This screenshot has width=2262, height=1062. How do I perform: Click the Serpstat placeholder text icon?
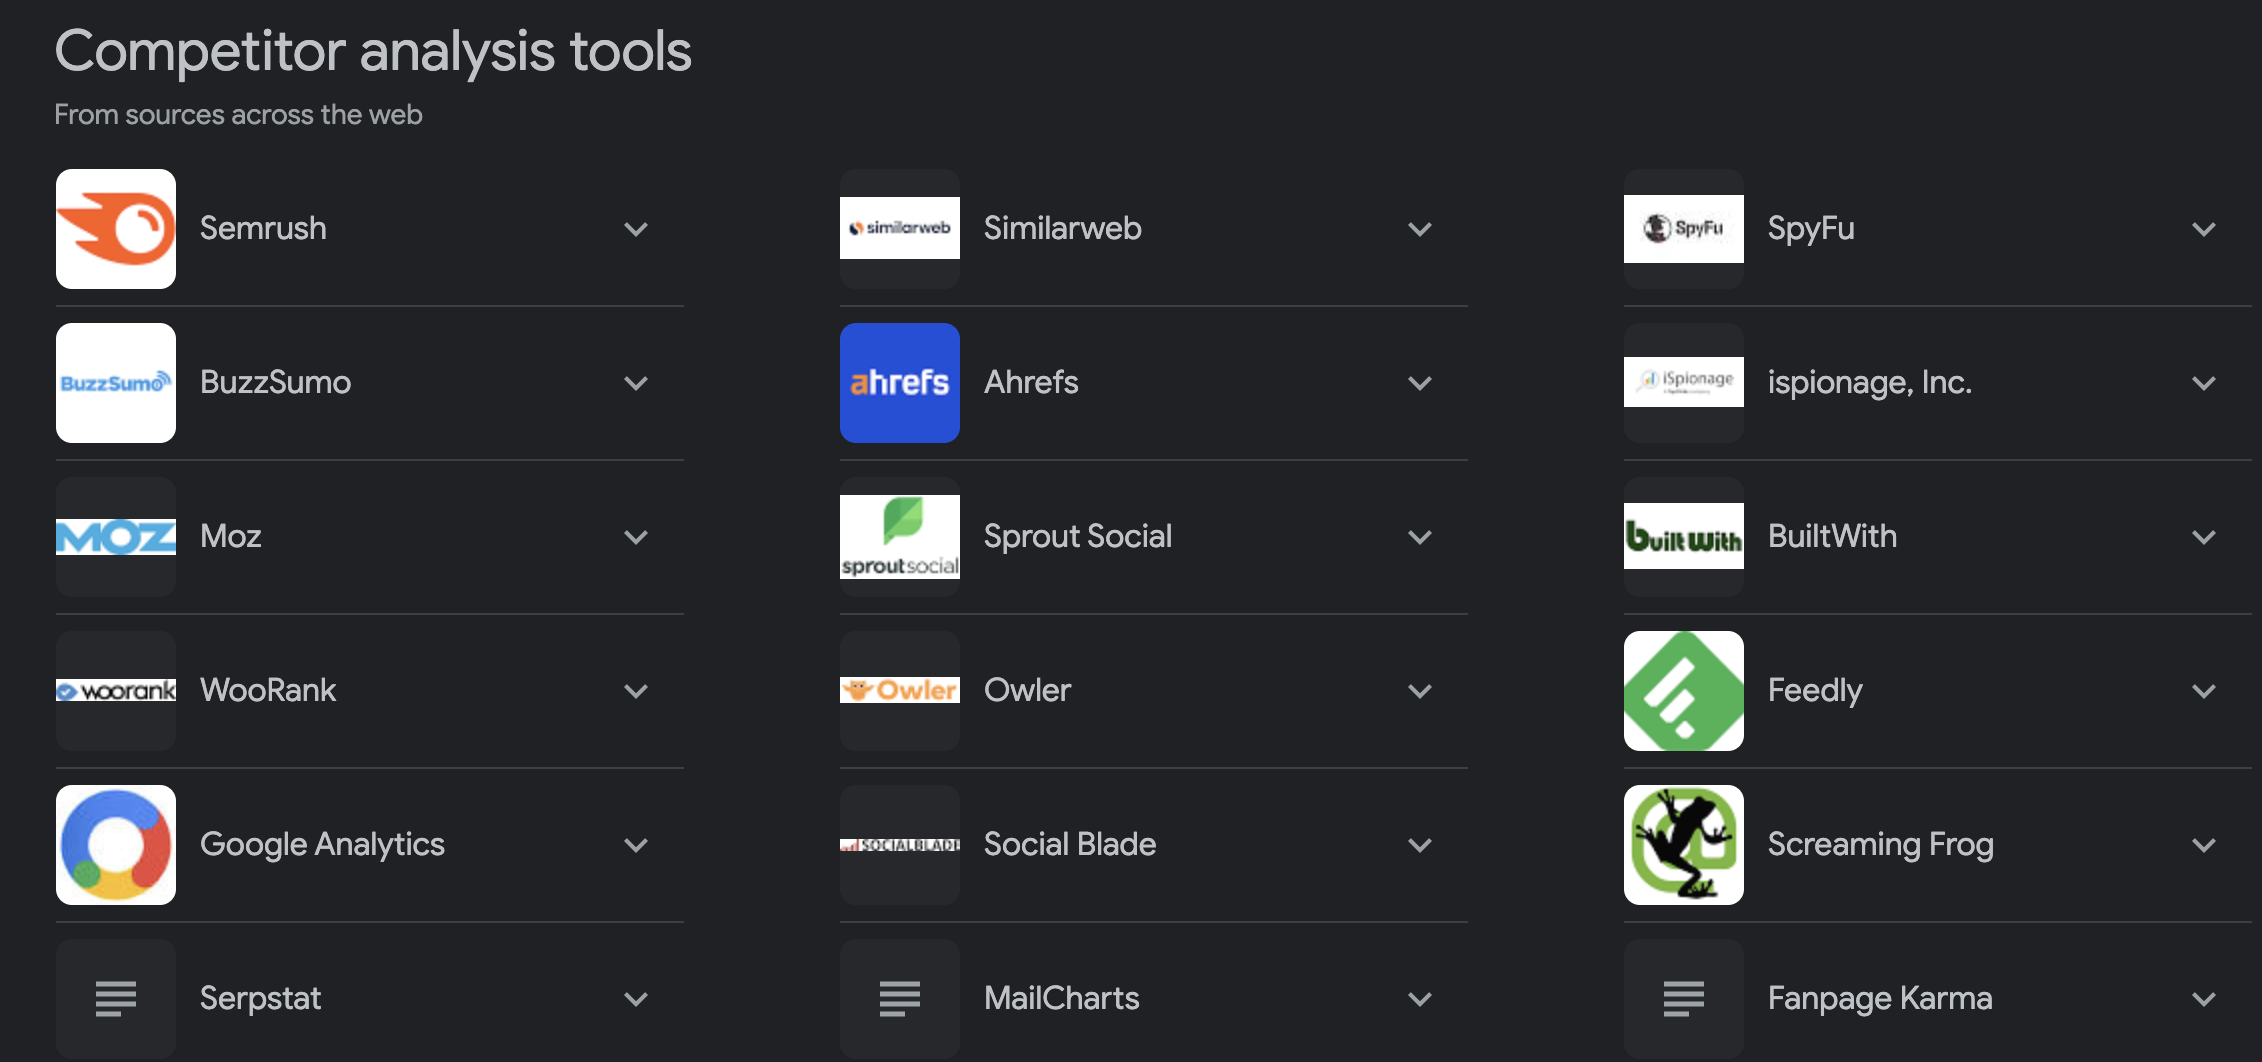click(116, 999)
